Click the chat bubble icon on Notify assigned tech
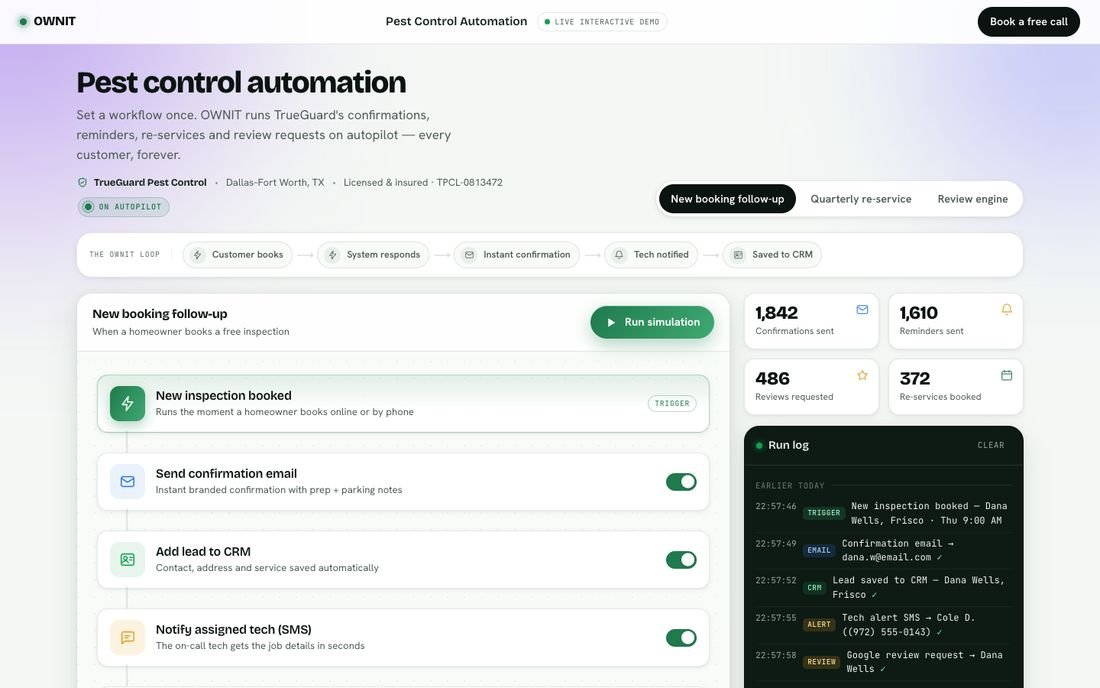Screen dimensions: 1100x688 [127, 638]
